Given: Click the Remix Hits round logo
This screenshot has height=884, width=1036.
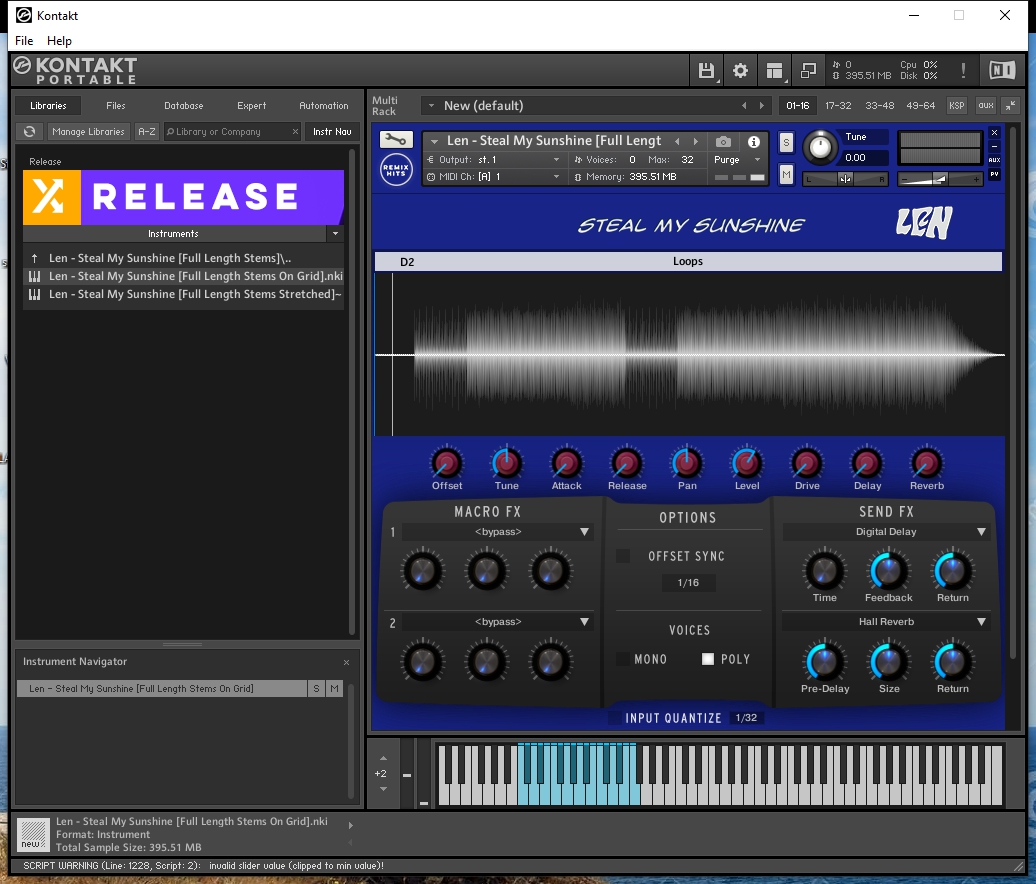Looking at the screenshot, I should 396,170.
